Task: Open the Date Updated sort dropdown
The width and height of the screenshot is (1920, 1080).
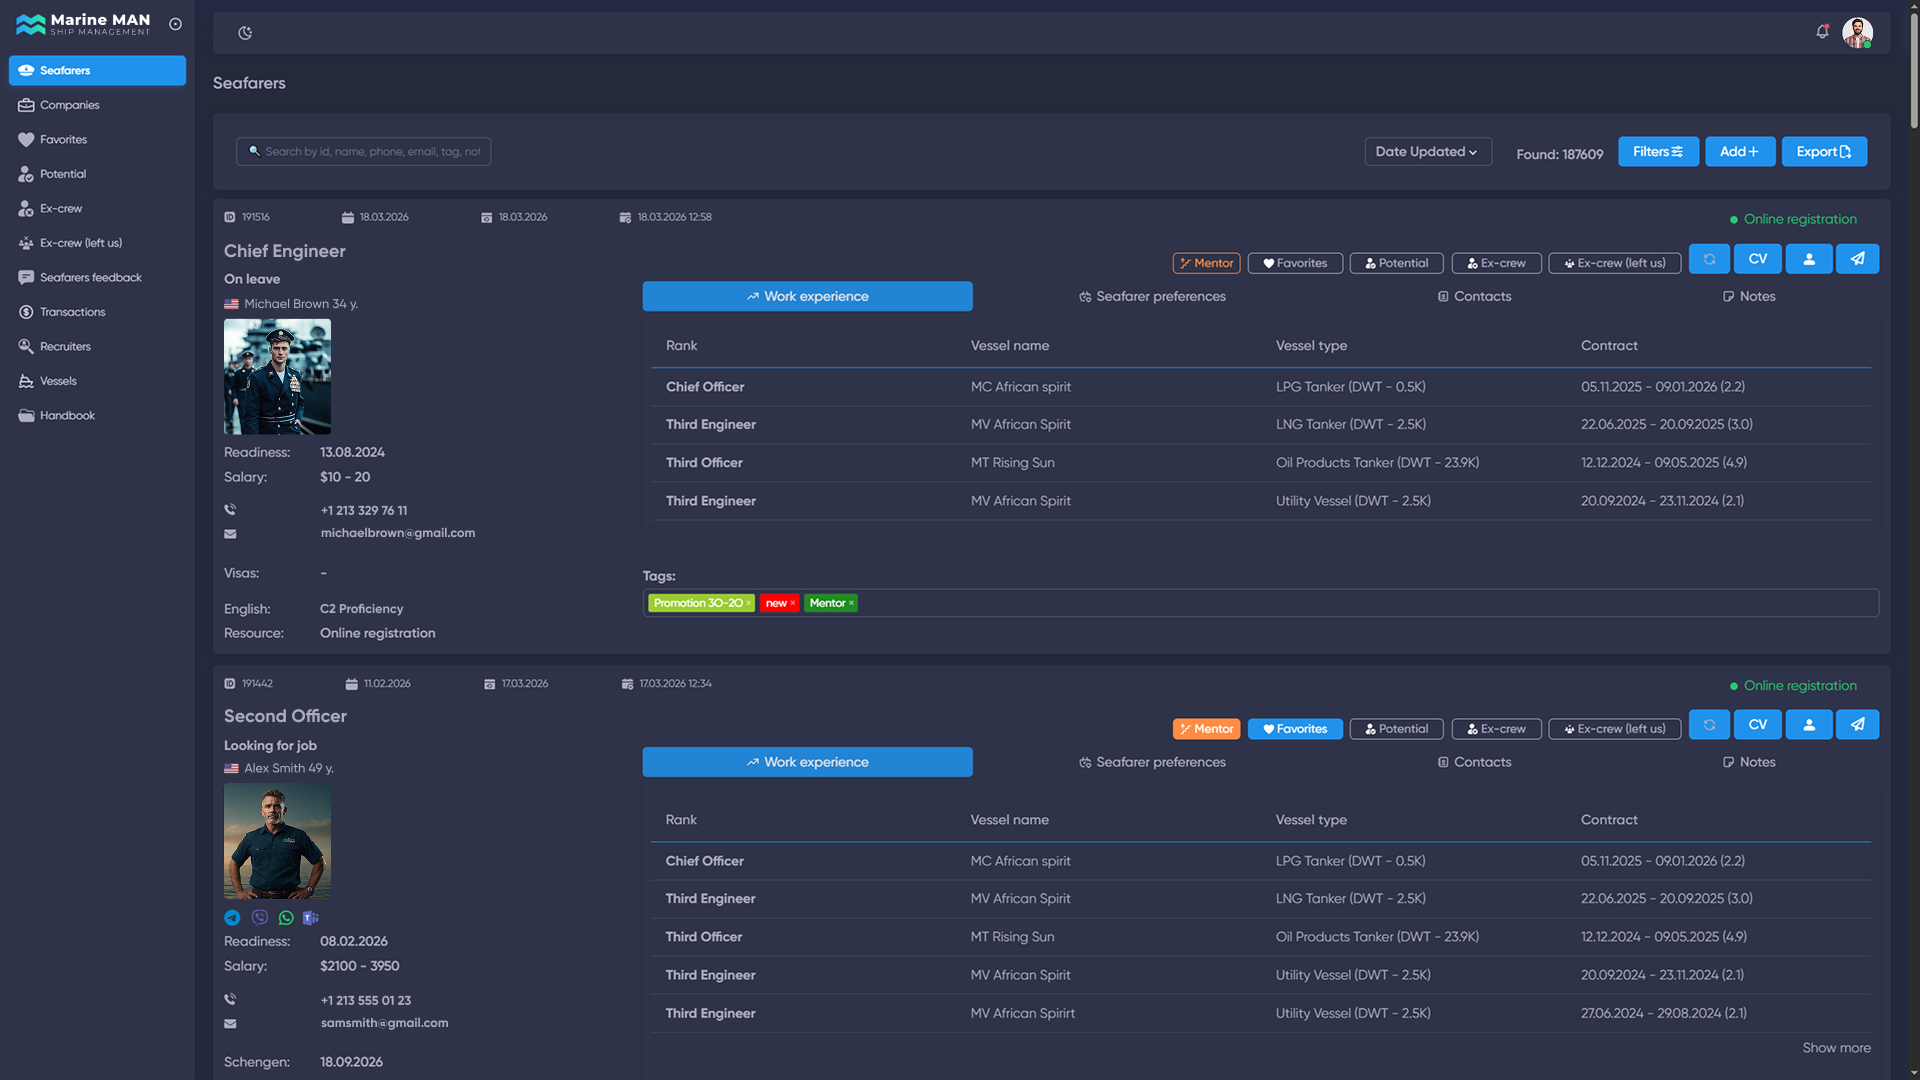Action: (x=1427, y=152)
